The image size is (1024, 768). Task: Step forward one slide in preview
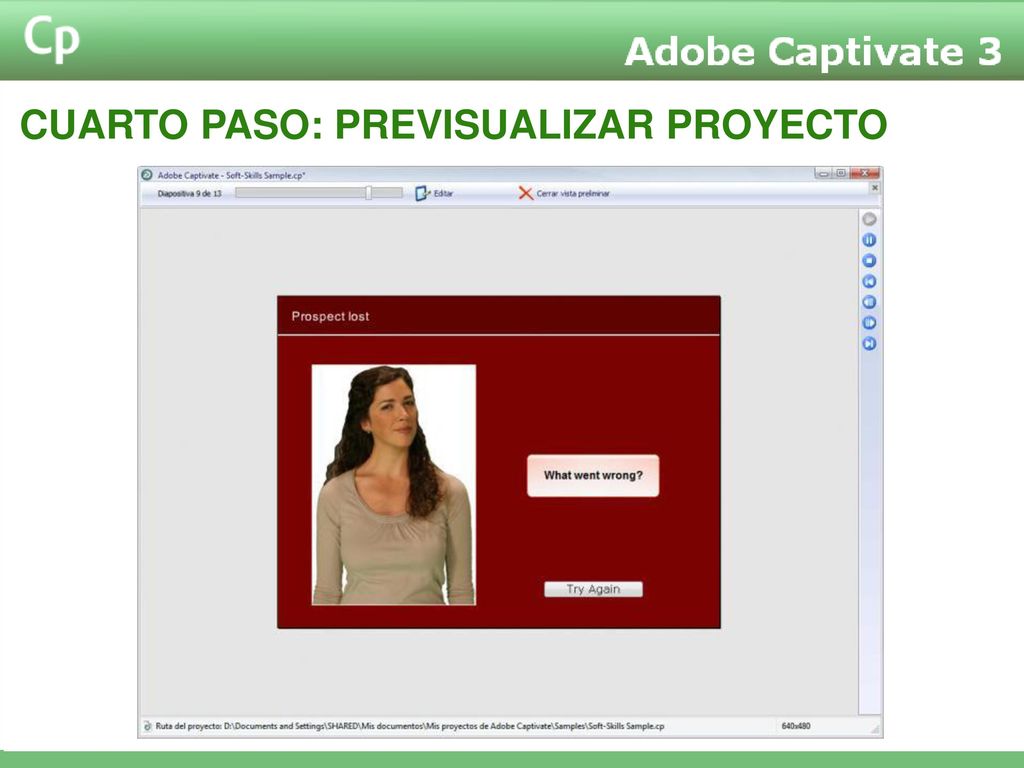[x=869, y=323]
